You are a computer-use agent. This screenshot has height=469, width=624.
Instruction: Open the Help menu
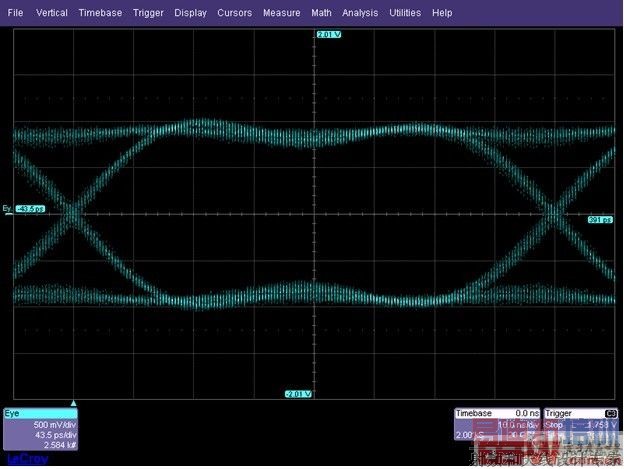(x=442, y=13)
